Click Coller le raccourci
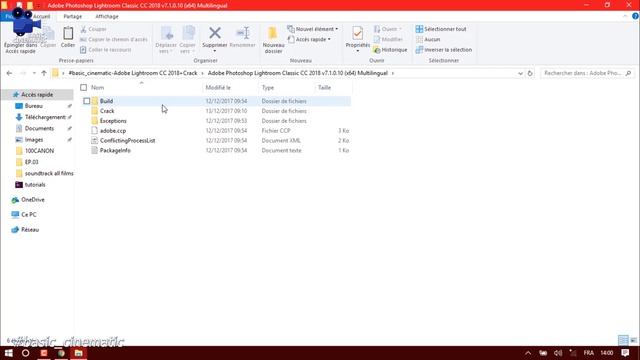Viewport: 640px width, 360px height. click(x=106, y=50)
